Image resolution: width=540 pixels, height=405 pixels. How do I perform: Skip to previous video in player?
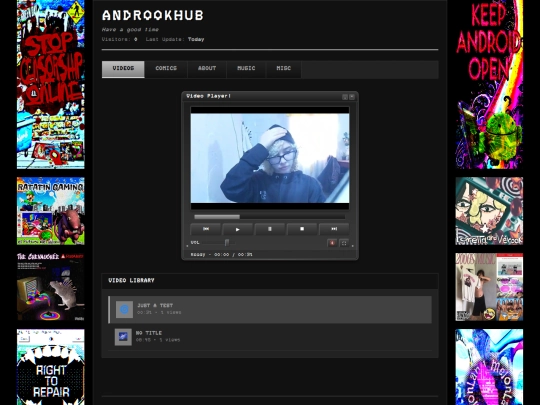tap(206, 229)
